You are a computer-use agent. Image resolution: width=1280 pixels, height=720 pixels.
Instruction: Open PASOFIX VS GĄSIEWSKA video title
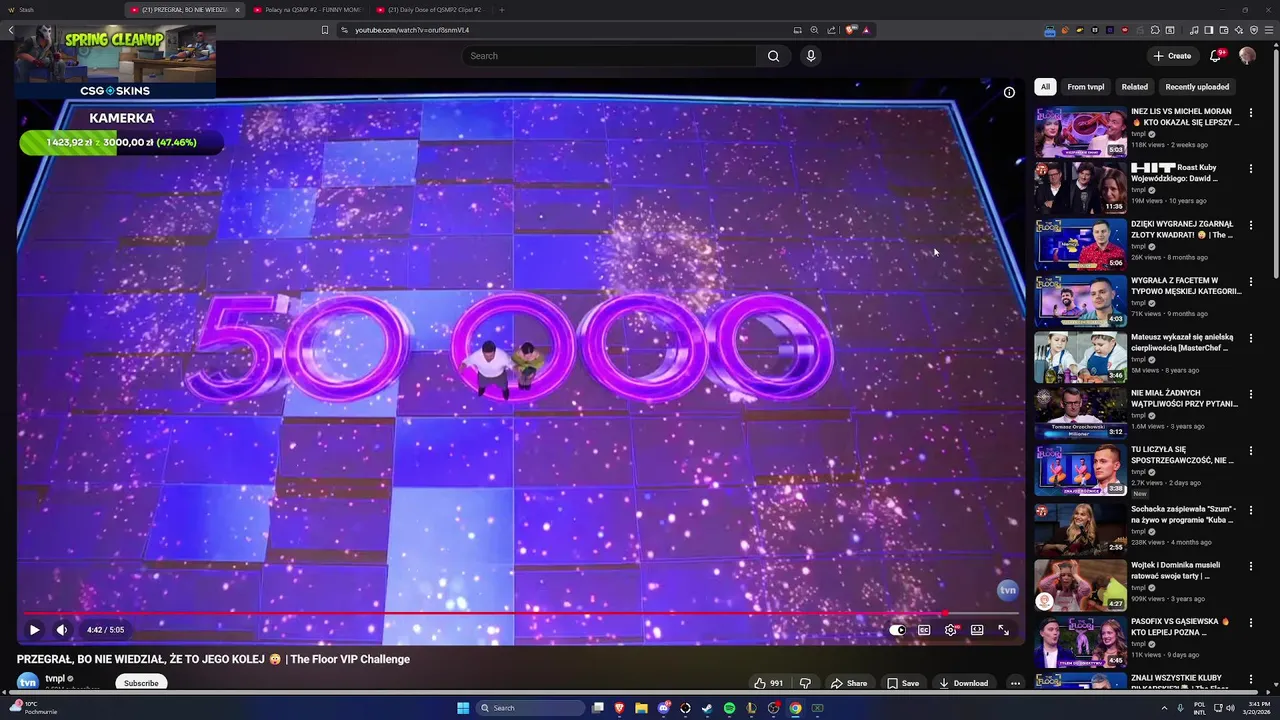click(1181, 627)
